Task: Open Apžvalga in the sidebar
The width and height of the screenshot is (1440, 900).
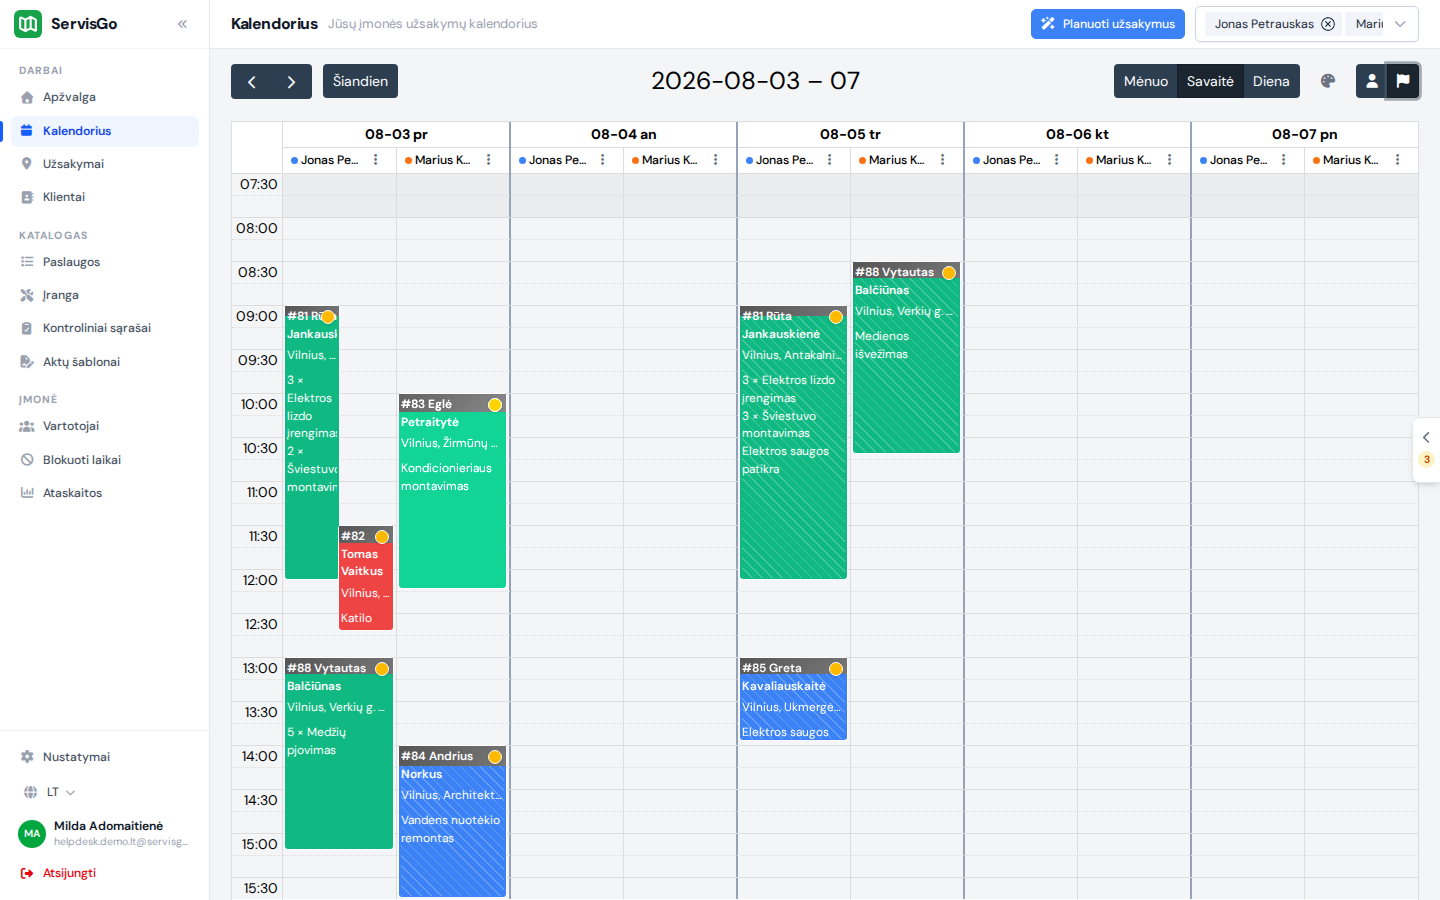Action: point(105,97)
